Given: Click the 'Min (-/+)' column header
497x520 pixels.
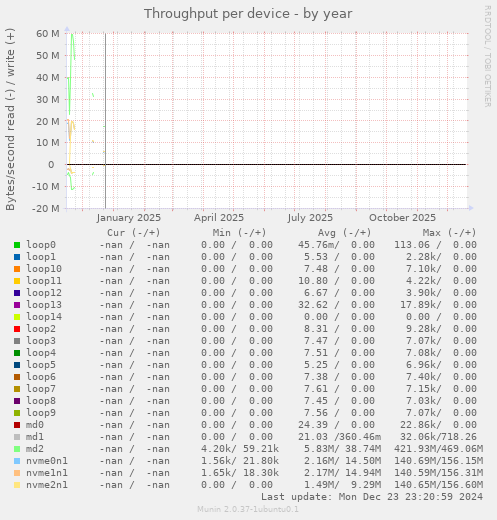Looking at the screenshot, I should coord(239,232).
